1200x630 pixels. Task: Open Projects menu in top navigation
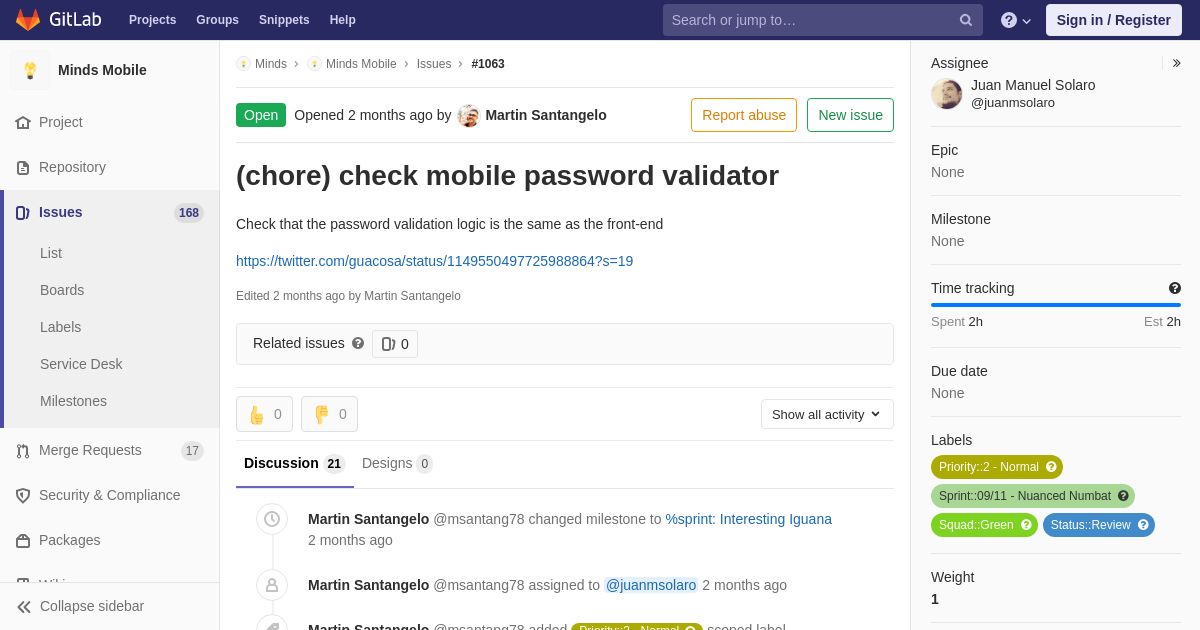[152, 20]
